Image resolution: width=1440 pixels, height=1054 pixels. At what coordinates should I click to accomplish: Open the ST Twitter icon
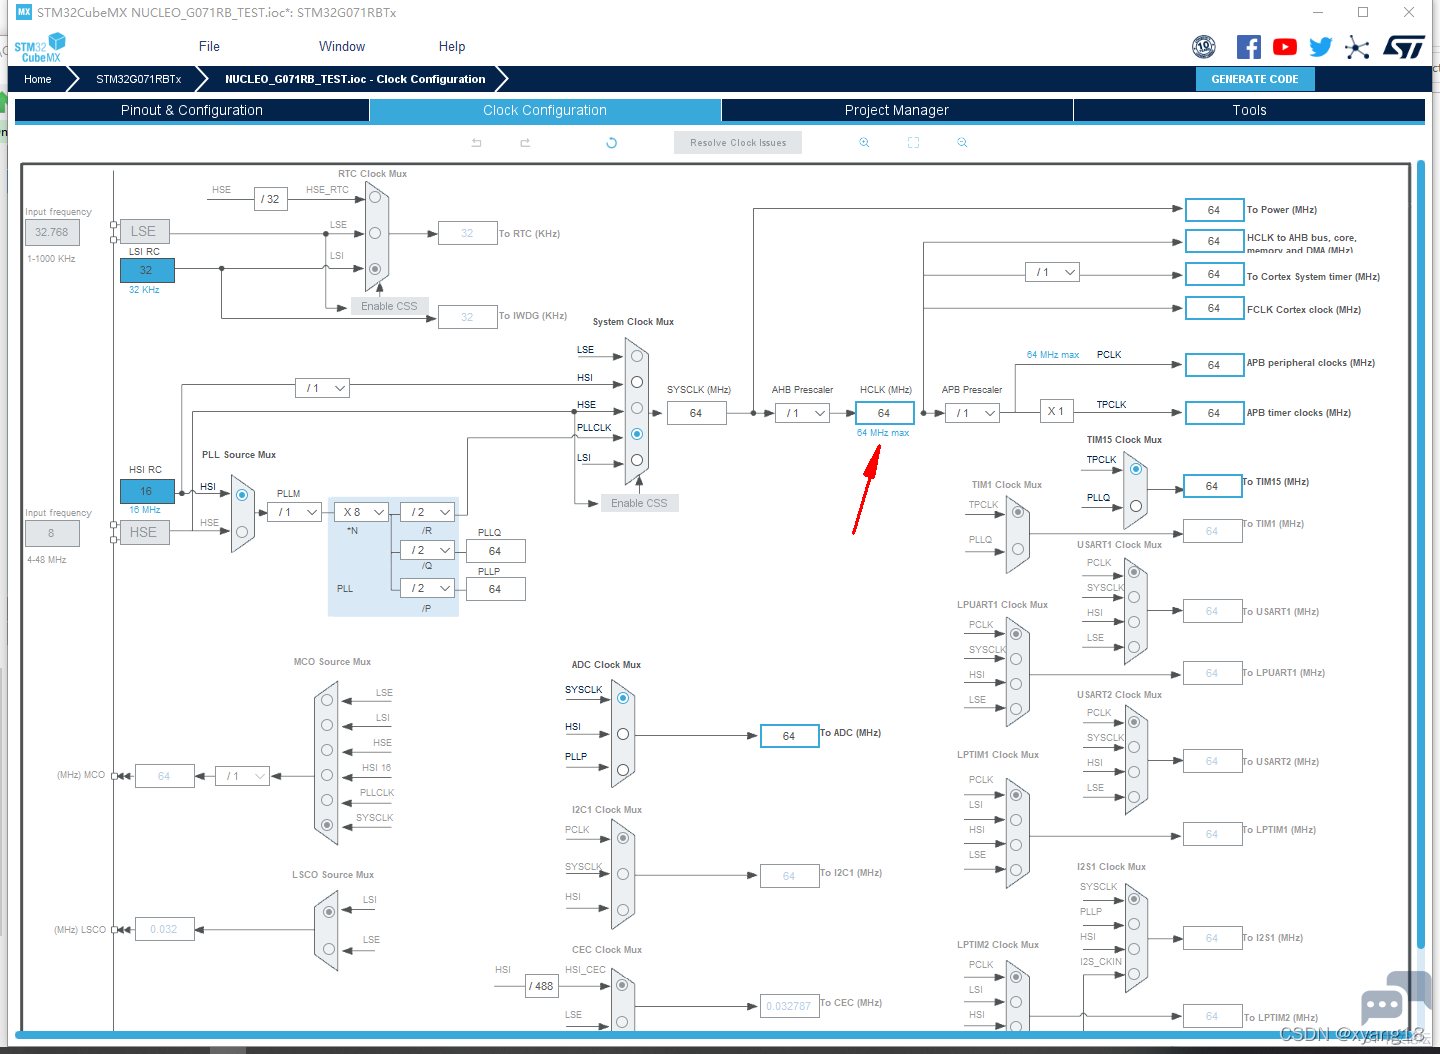pos(1321,47)
